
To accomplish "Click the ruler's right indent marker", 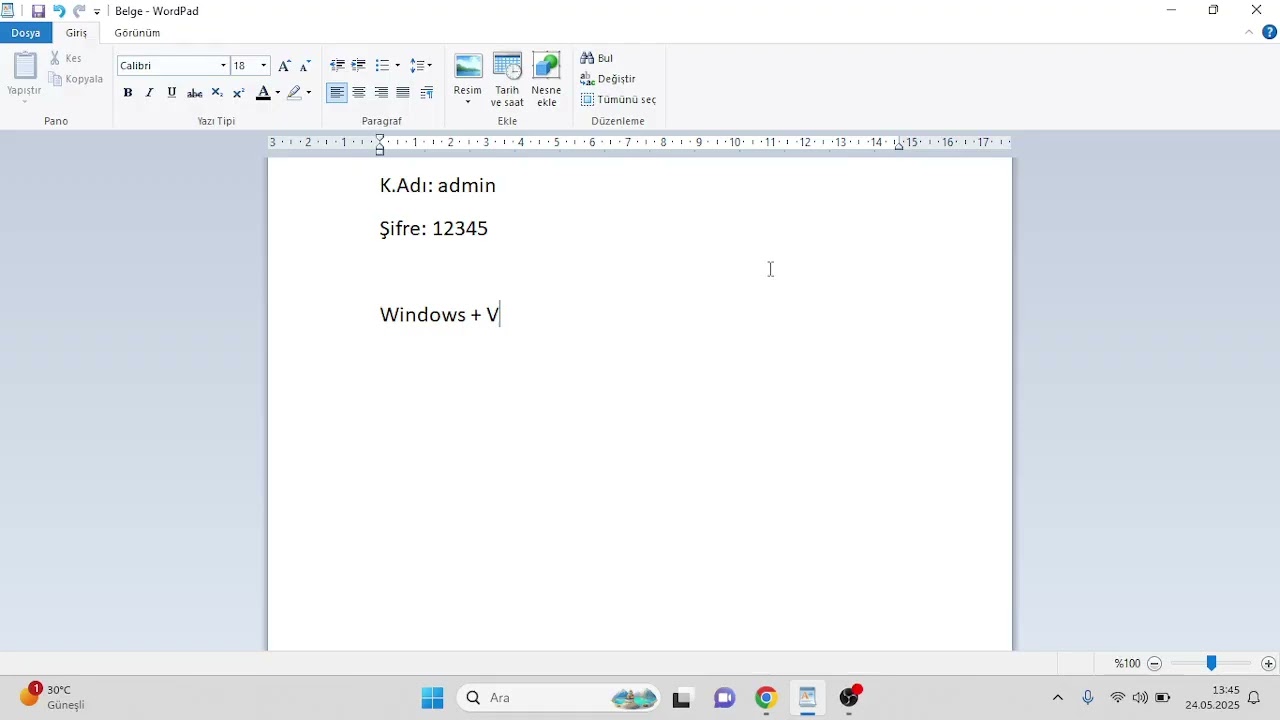I will pyautogui.click(x=899, y=146).
